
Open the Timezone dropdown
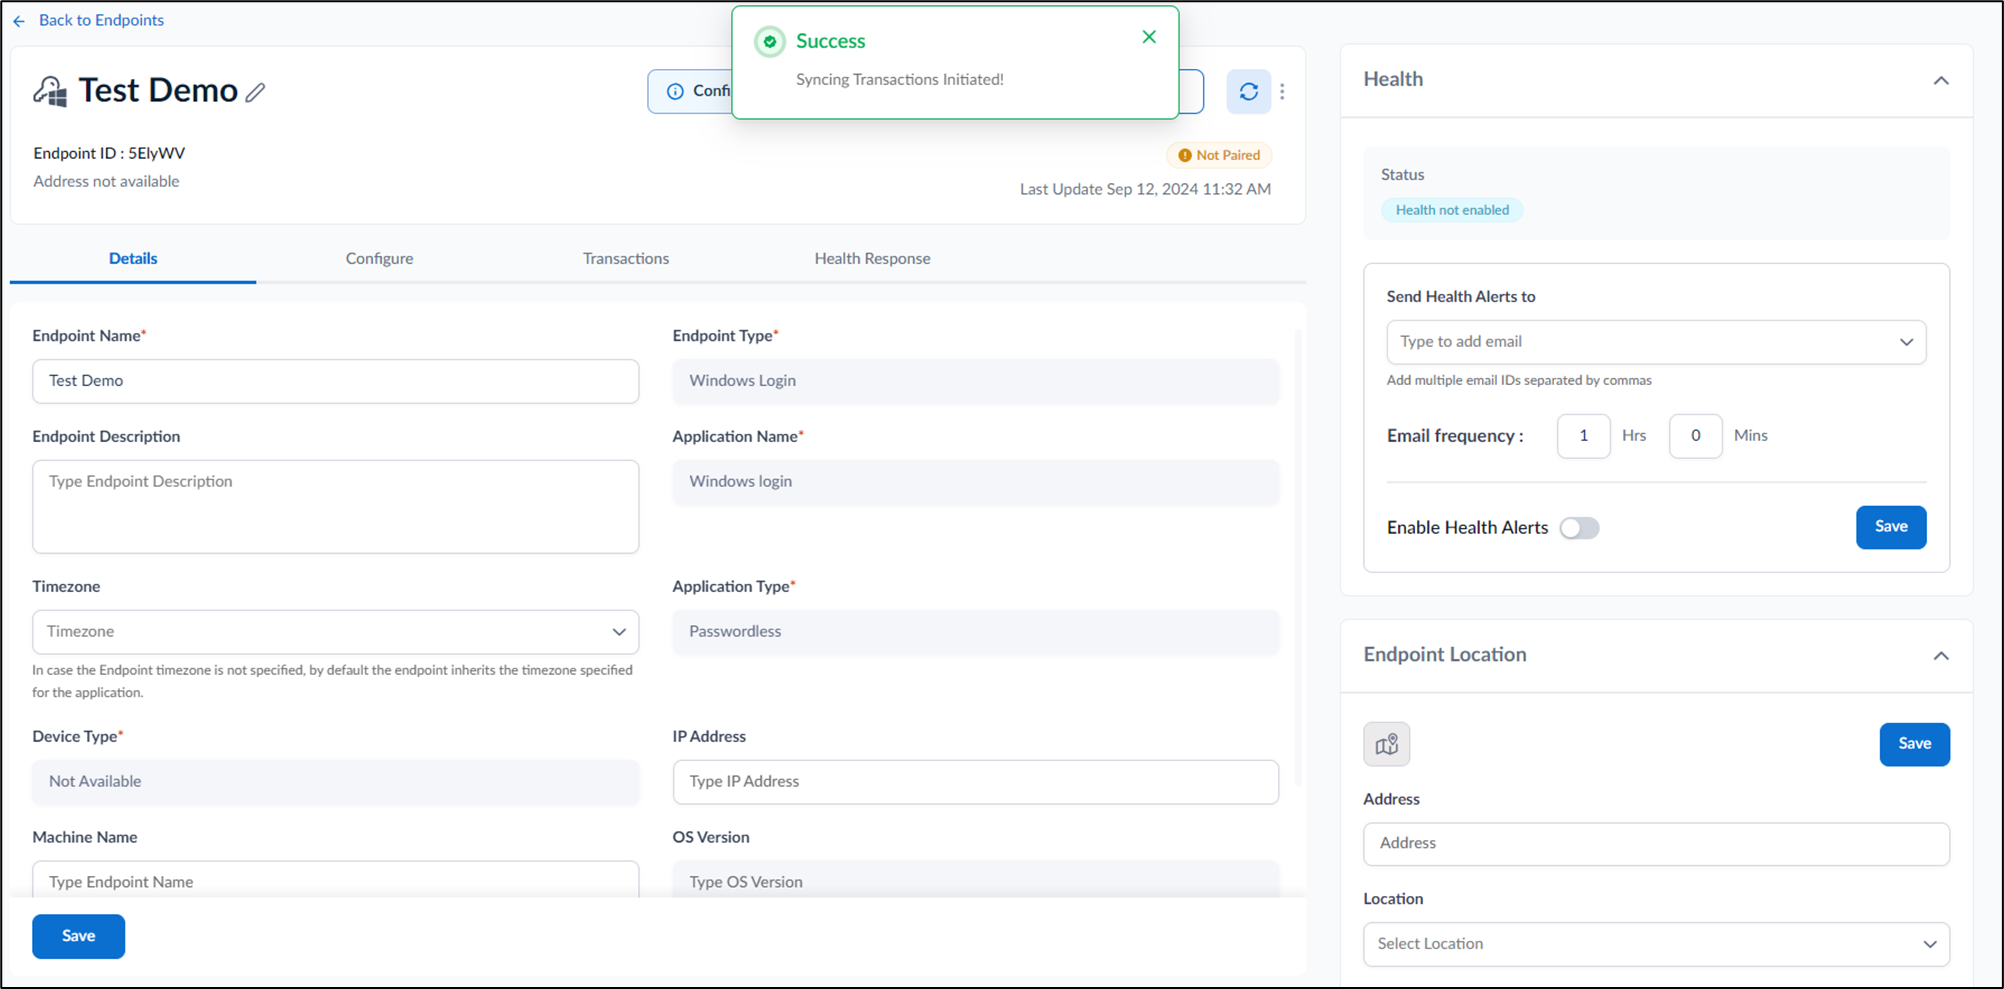(336, 632)
